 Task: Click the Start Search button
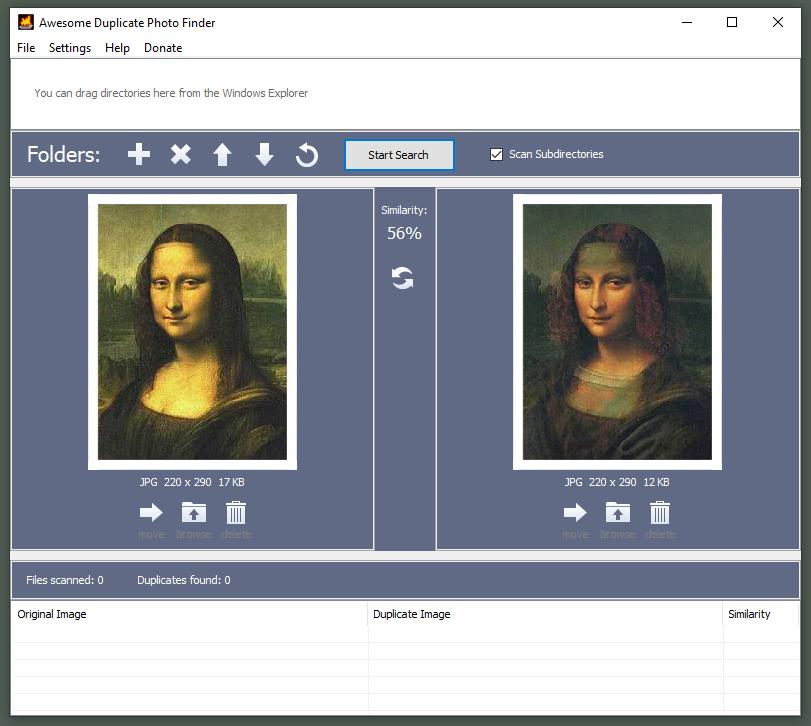coord(399,155)
